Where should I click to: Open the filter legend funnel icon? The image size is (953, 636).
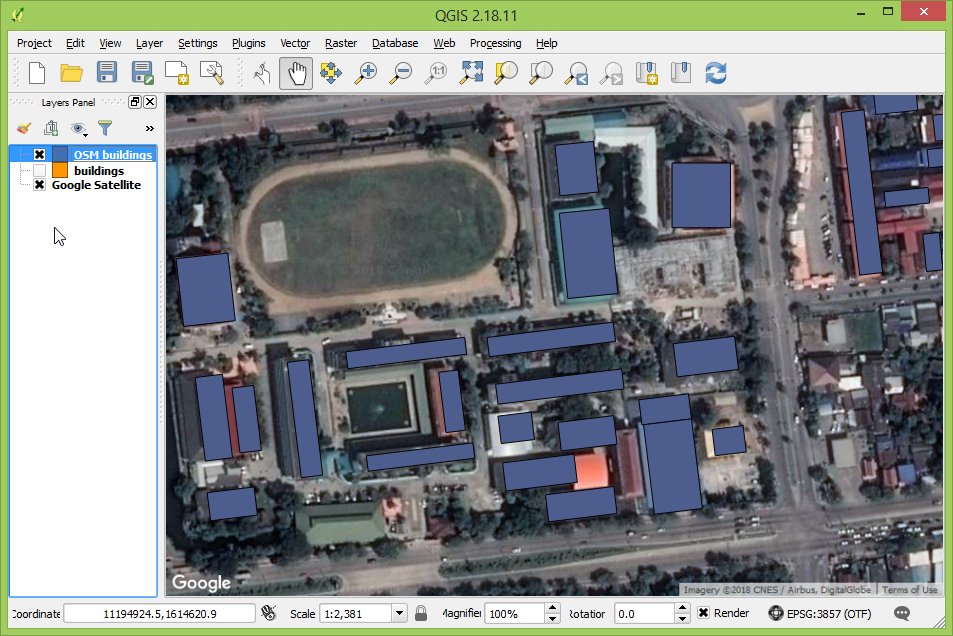coord(104,128)
